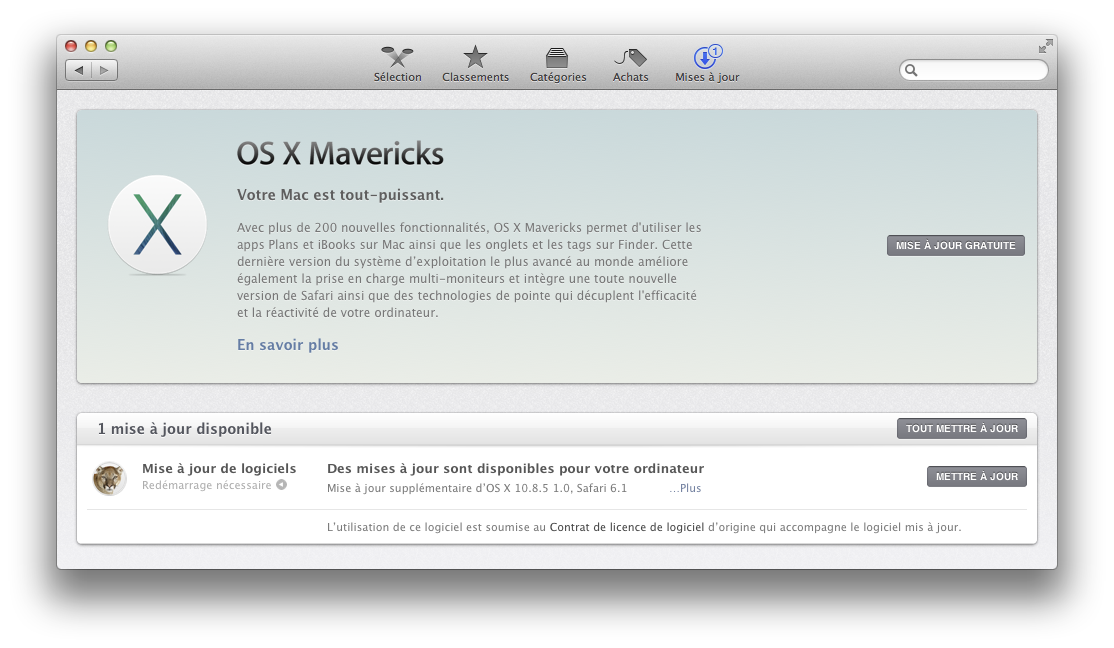Click the text Votre Mac est tout-puissant.

point(340,195)
